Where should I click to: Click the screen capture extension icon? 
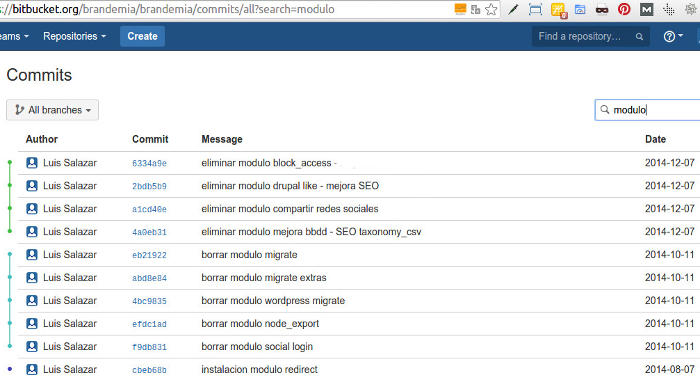pyautogui.click(x=535, y=9)
